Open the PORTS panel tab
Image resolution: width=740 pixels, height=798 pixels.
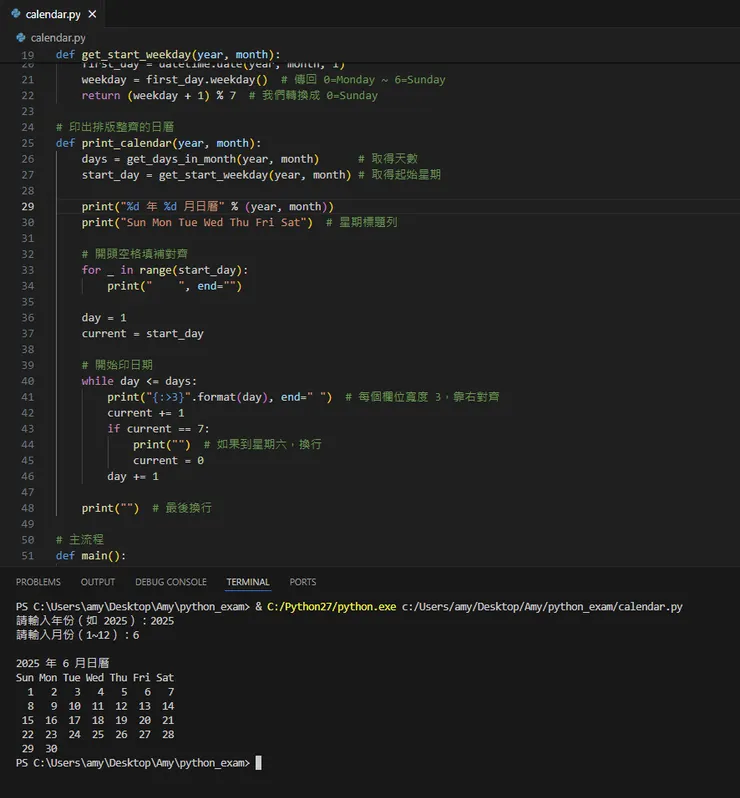tap(303, 582)
